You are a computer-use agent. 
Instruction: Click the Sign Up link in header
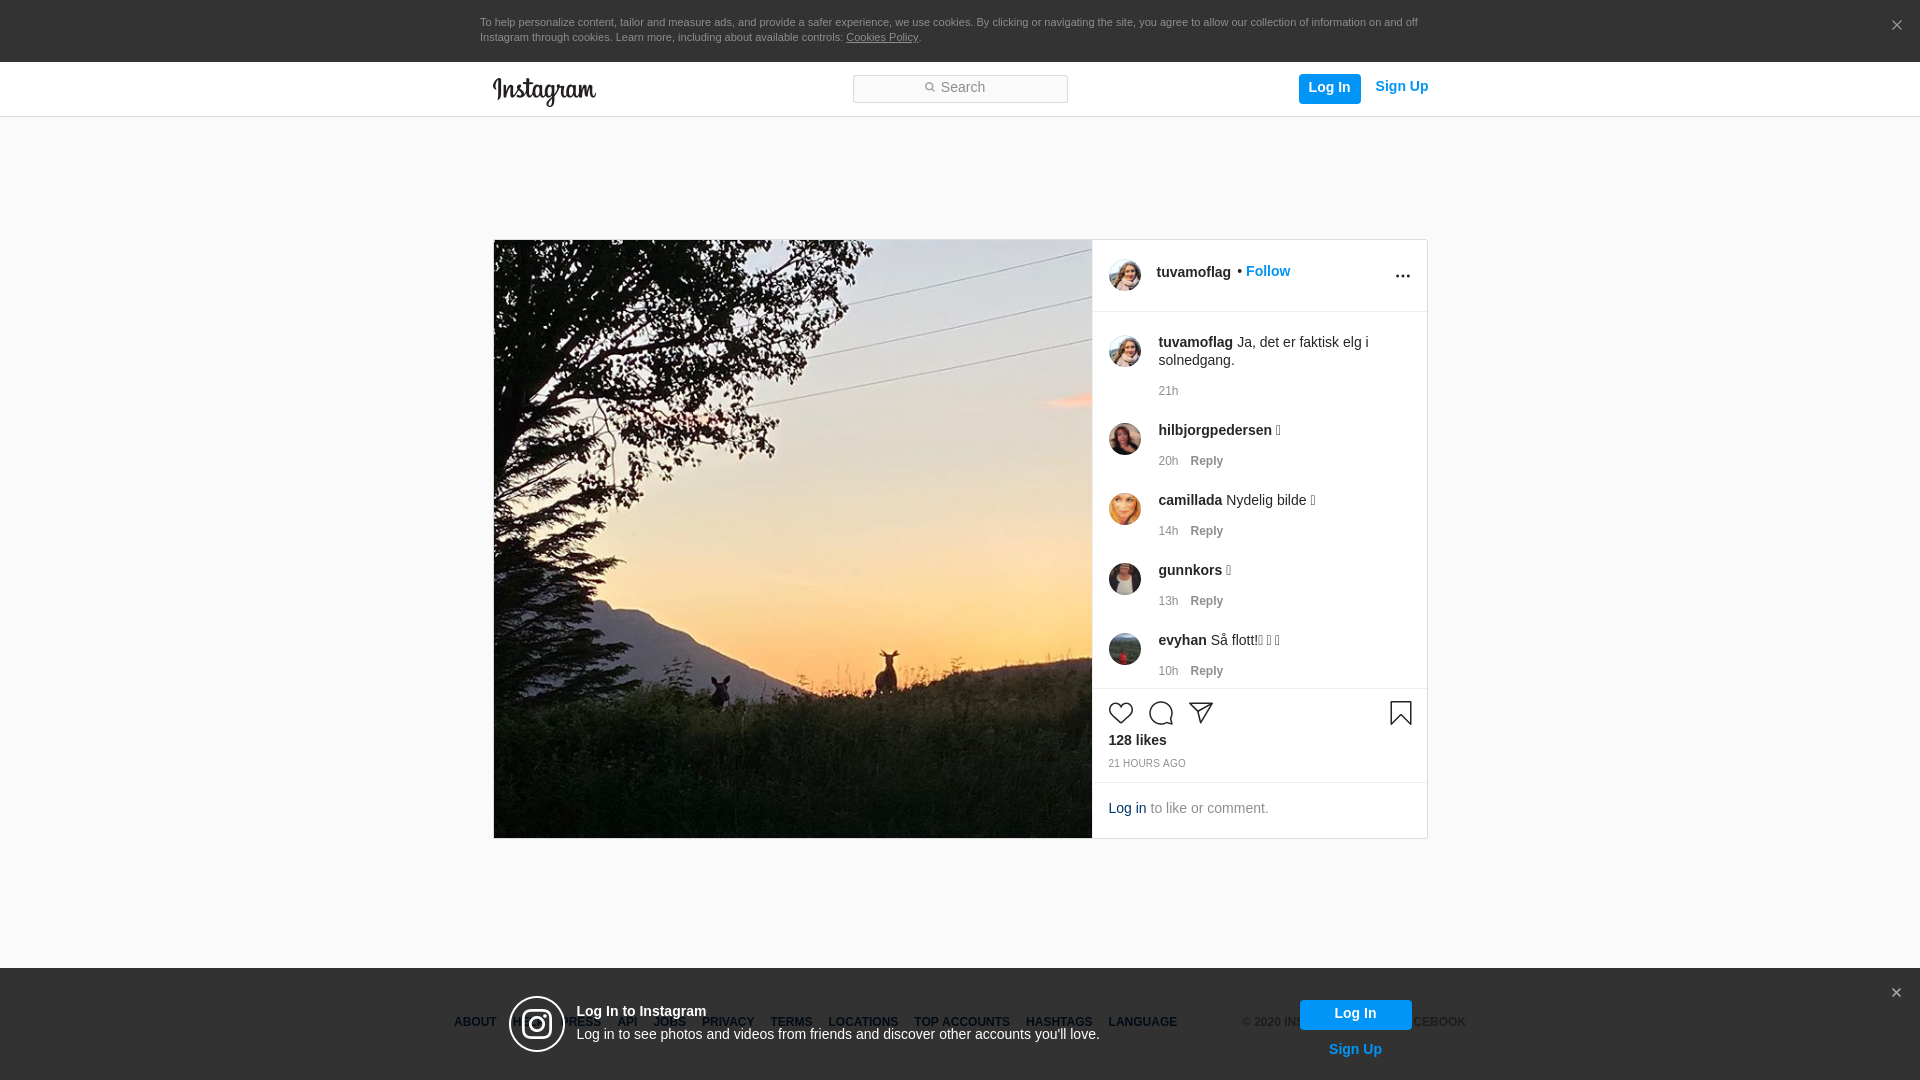click(1401, 87)
